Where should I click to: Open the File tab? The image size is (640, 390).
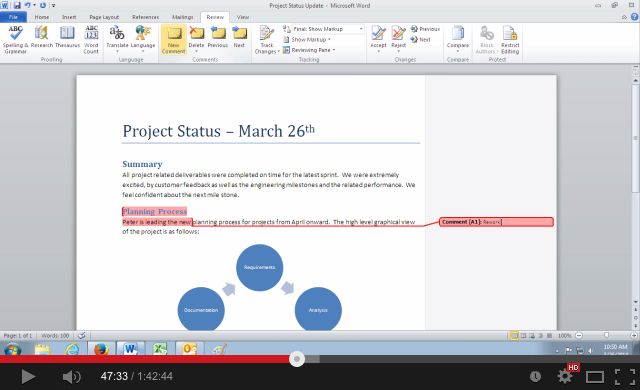pos(13,17)
